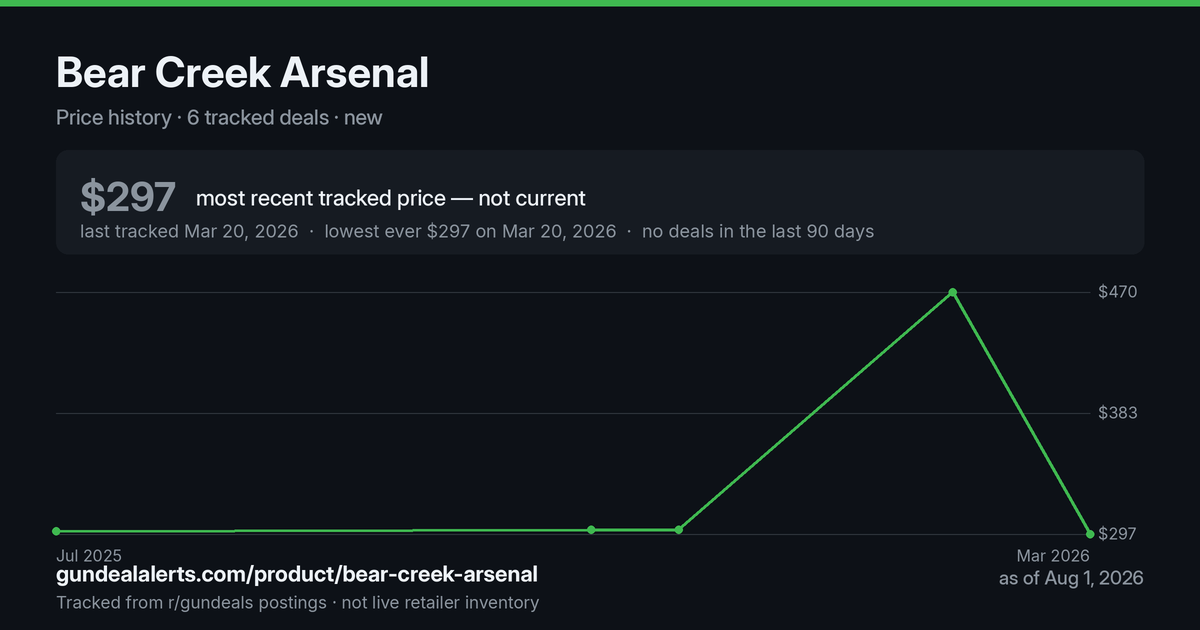Click the 'Price history · 6 tracked deals' subtitle
Viewport: 1200px width, 630px height.
pos(193,117)
